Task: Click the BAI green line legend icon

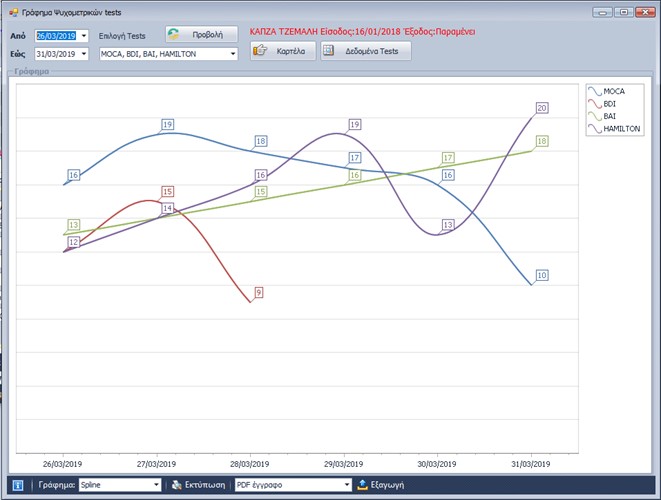Action: (x=595, y=116)
